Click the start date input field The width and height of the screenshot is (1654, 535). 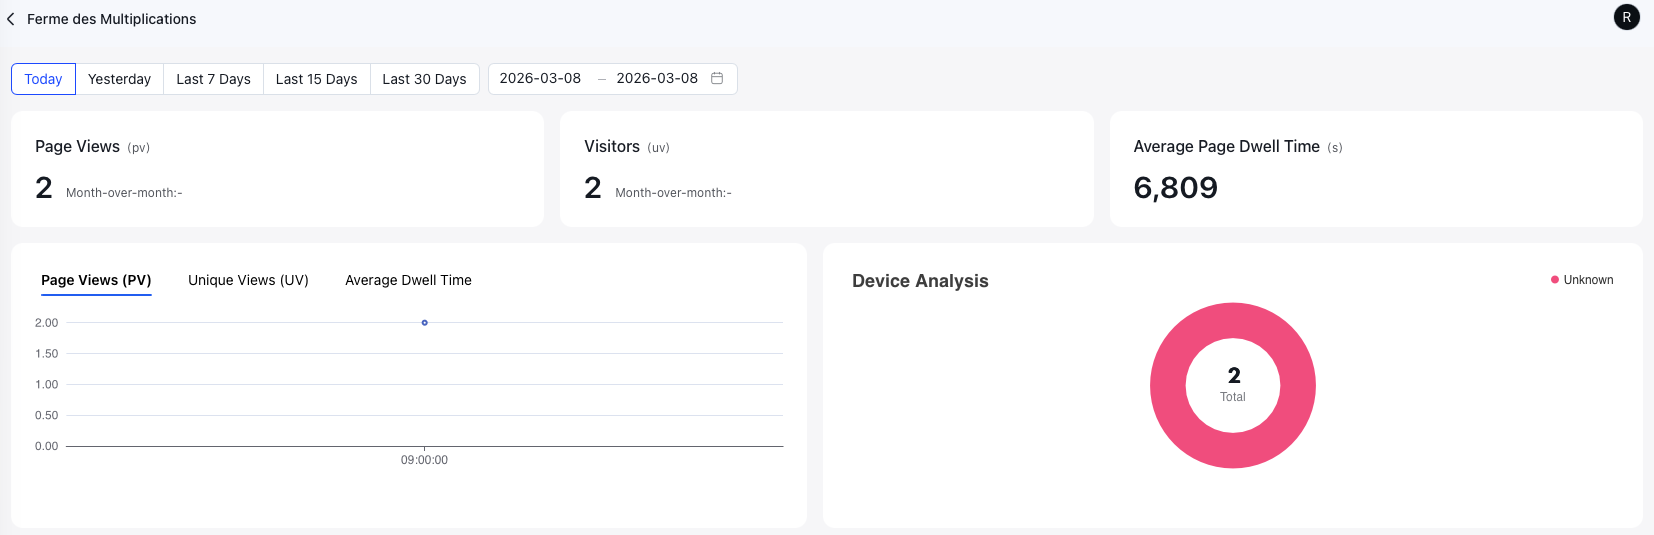[540, 78]
